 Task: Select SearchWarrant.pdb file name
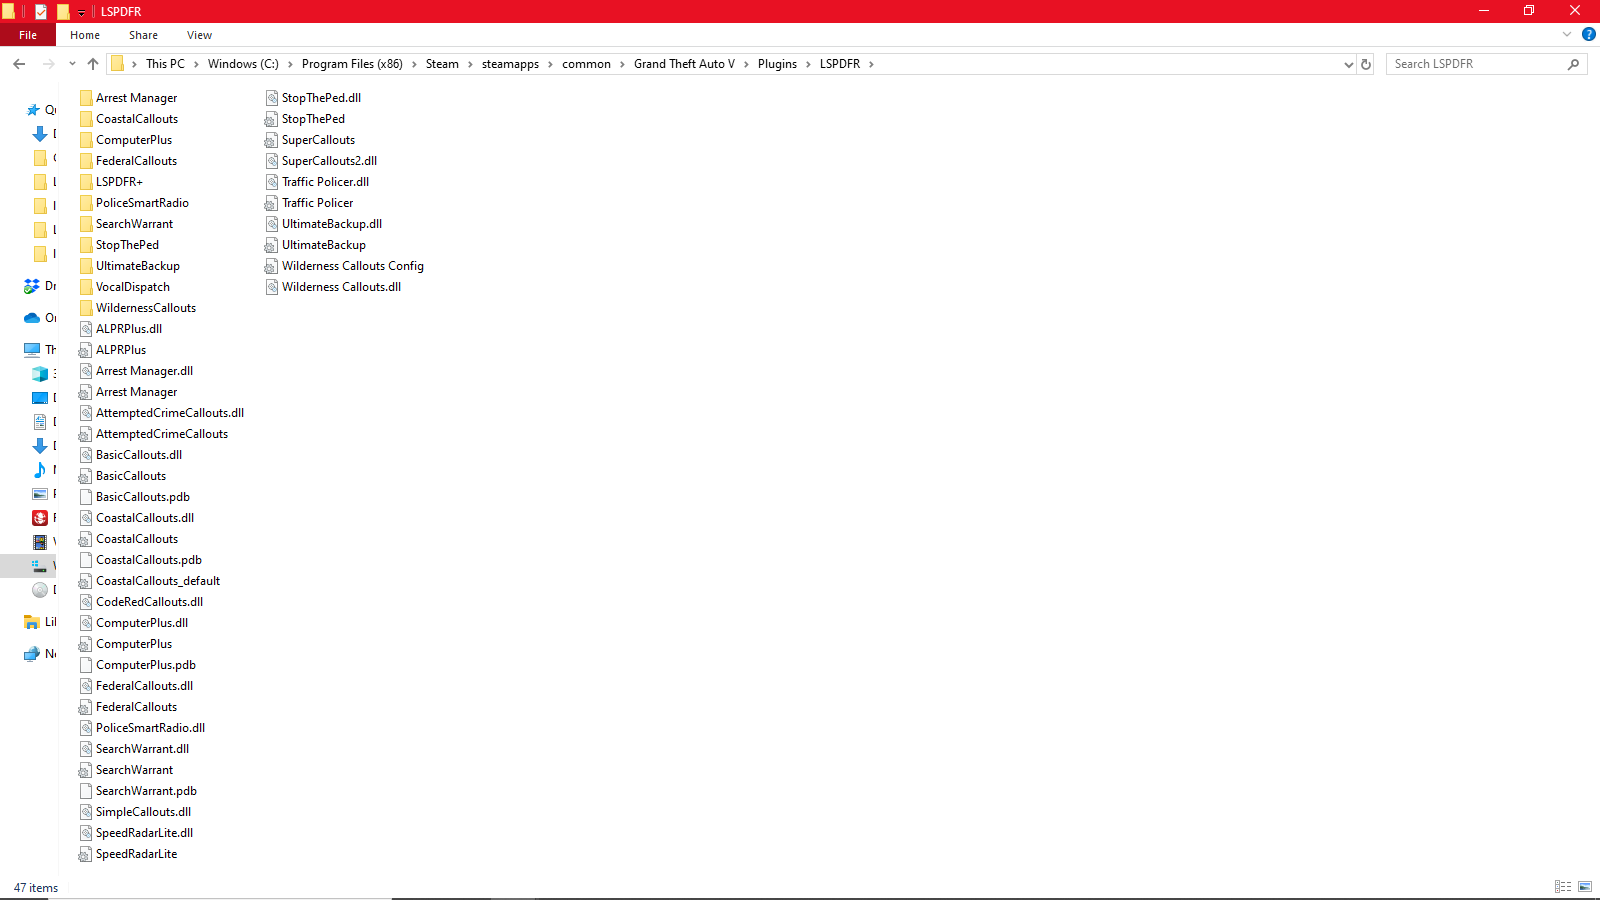[x=146, y=791]
